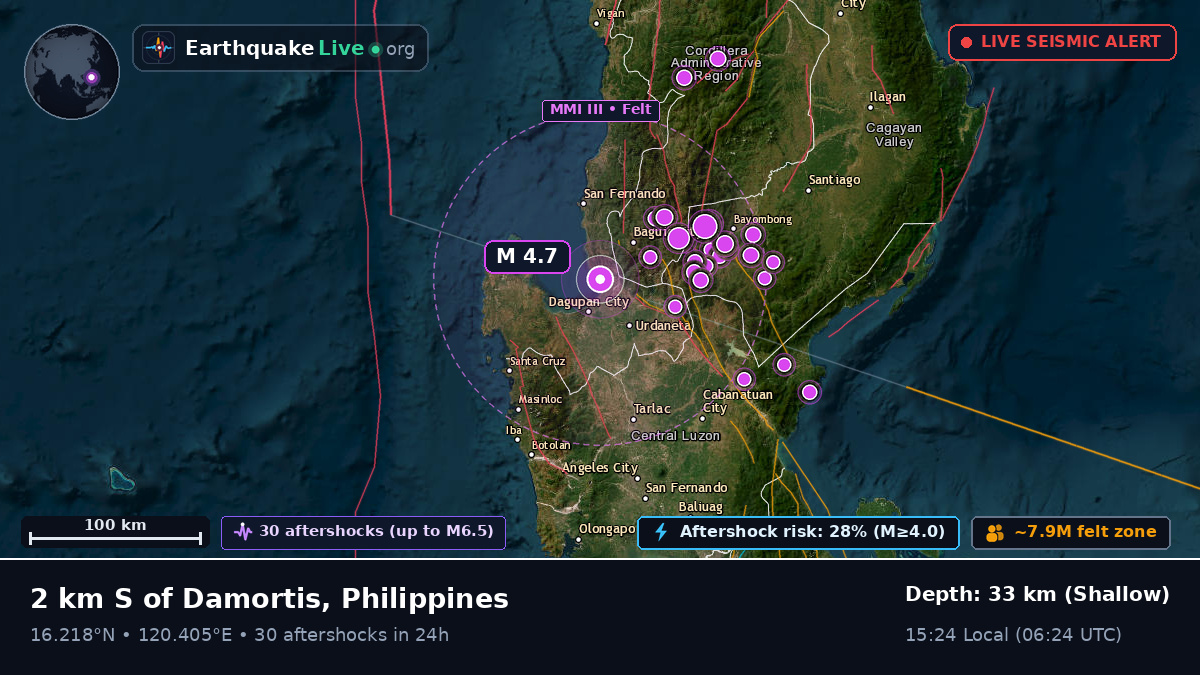Click the red dot in the live alert badge
Viewport: 1200px width, 675px height.
coord(966,42)
